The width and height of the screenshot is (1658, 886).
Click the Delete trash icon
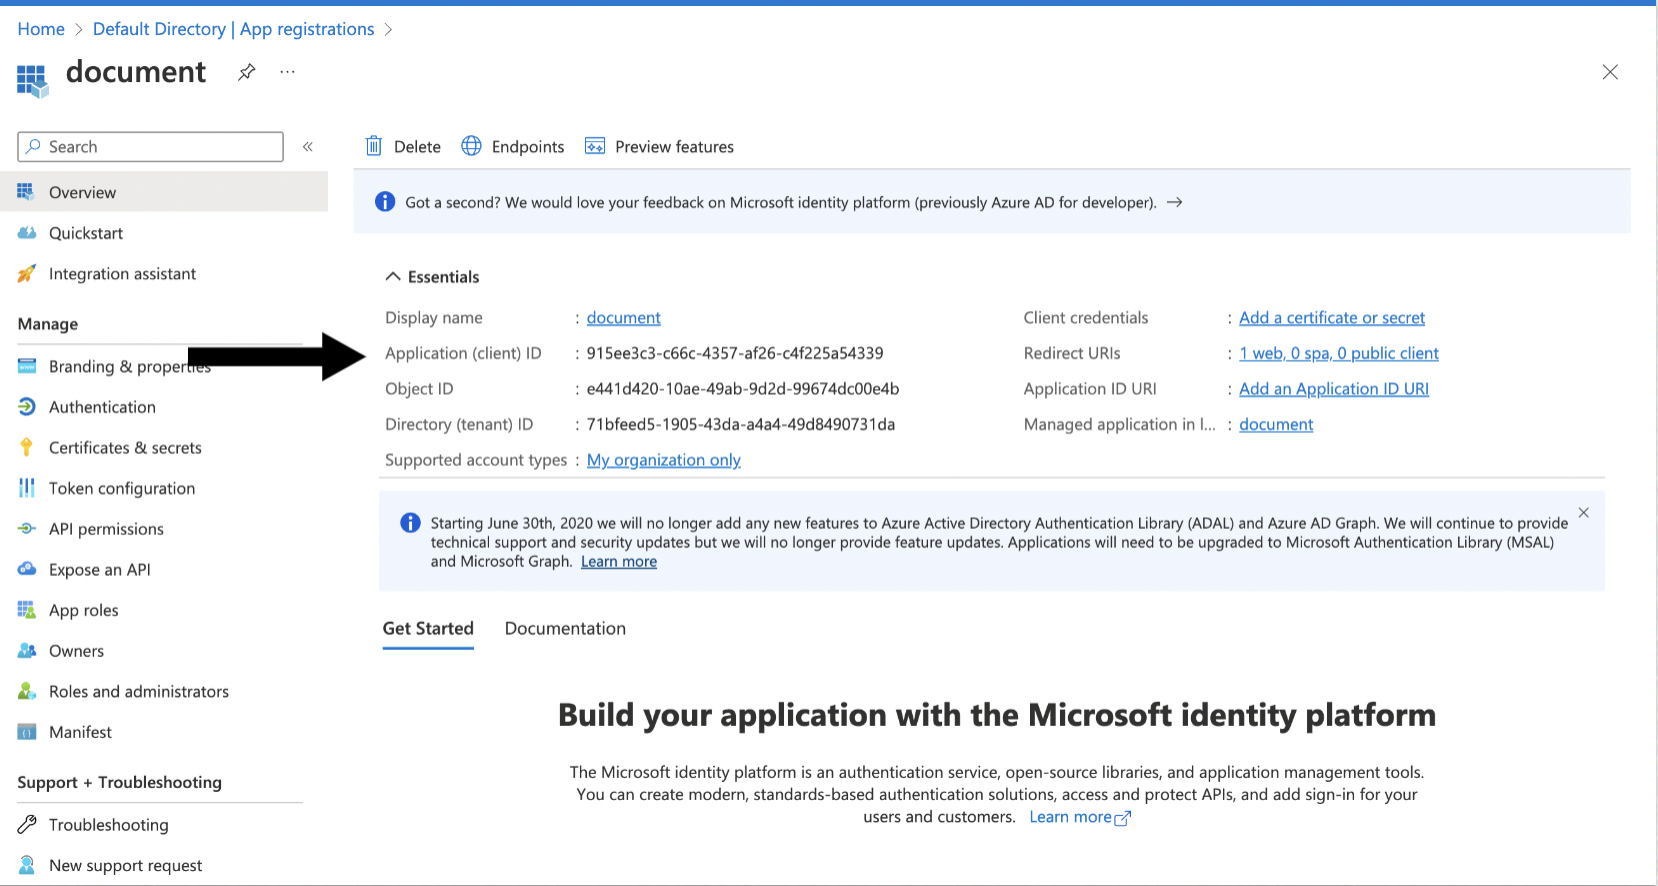pyautogui.click(x=374, y=146)
